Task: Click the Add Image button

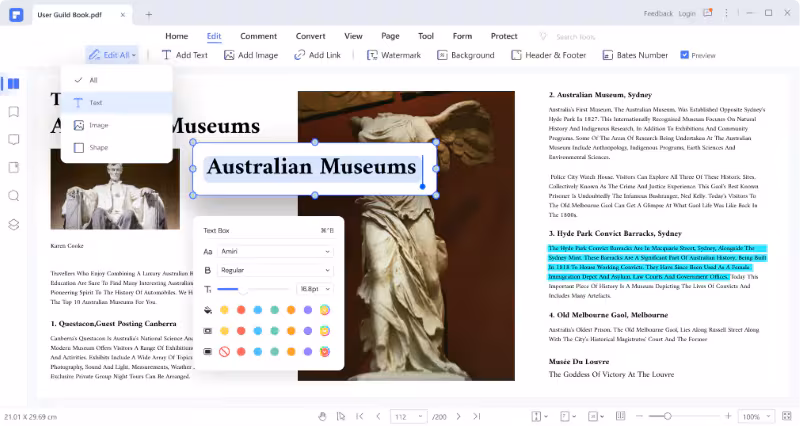Action: [251, 55]
